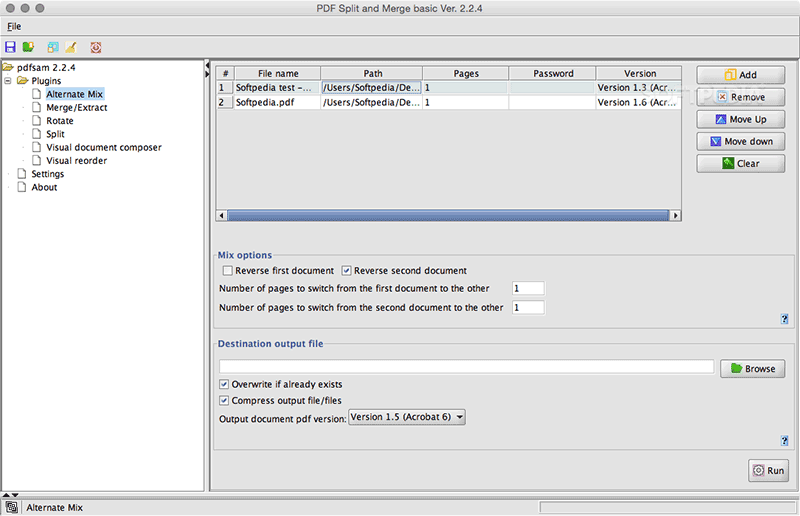Click the upward status divider arrow
Screen dimensions: 800x516
6,495
